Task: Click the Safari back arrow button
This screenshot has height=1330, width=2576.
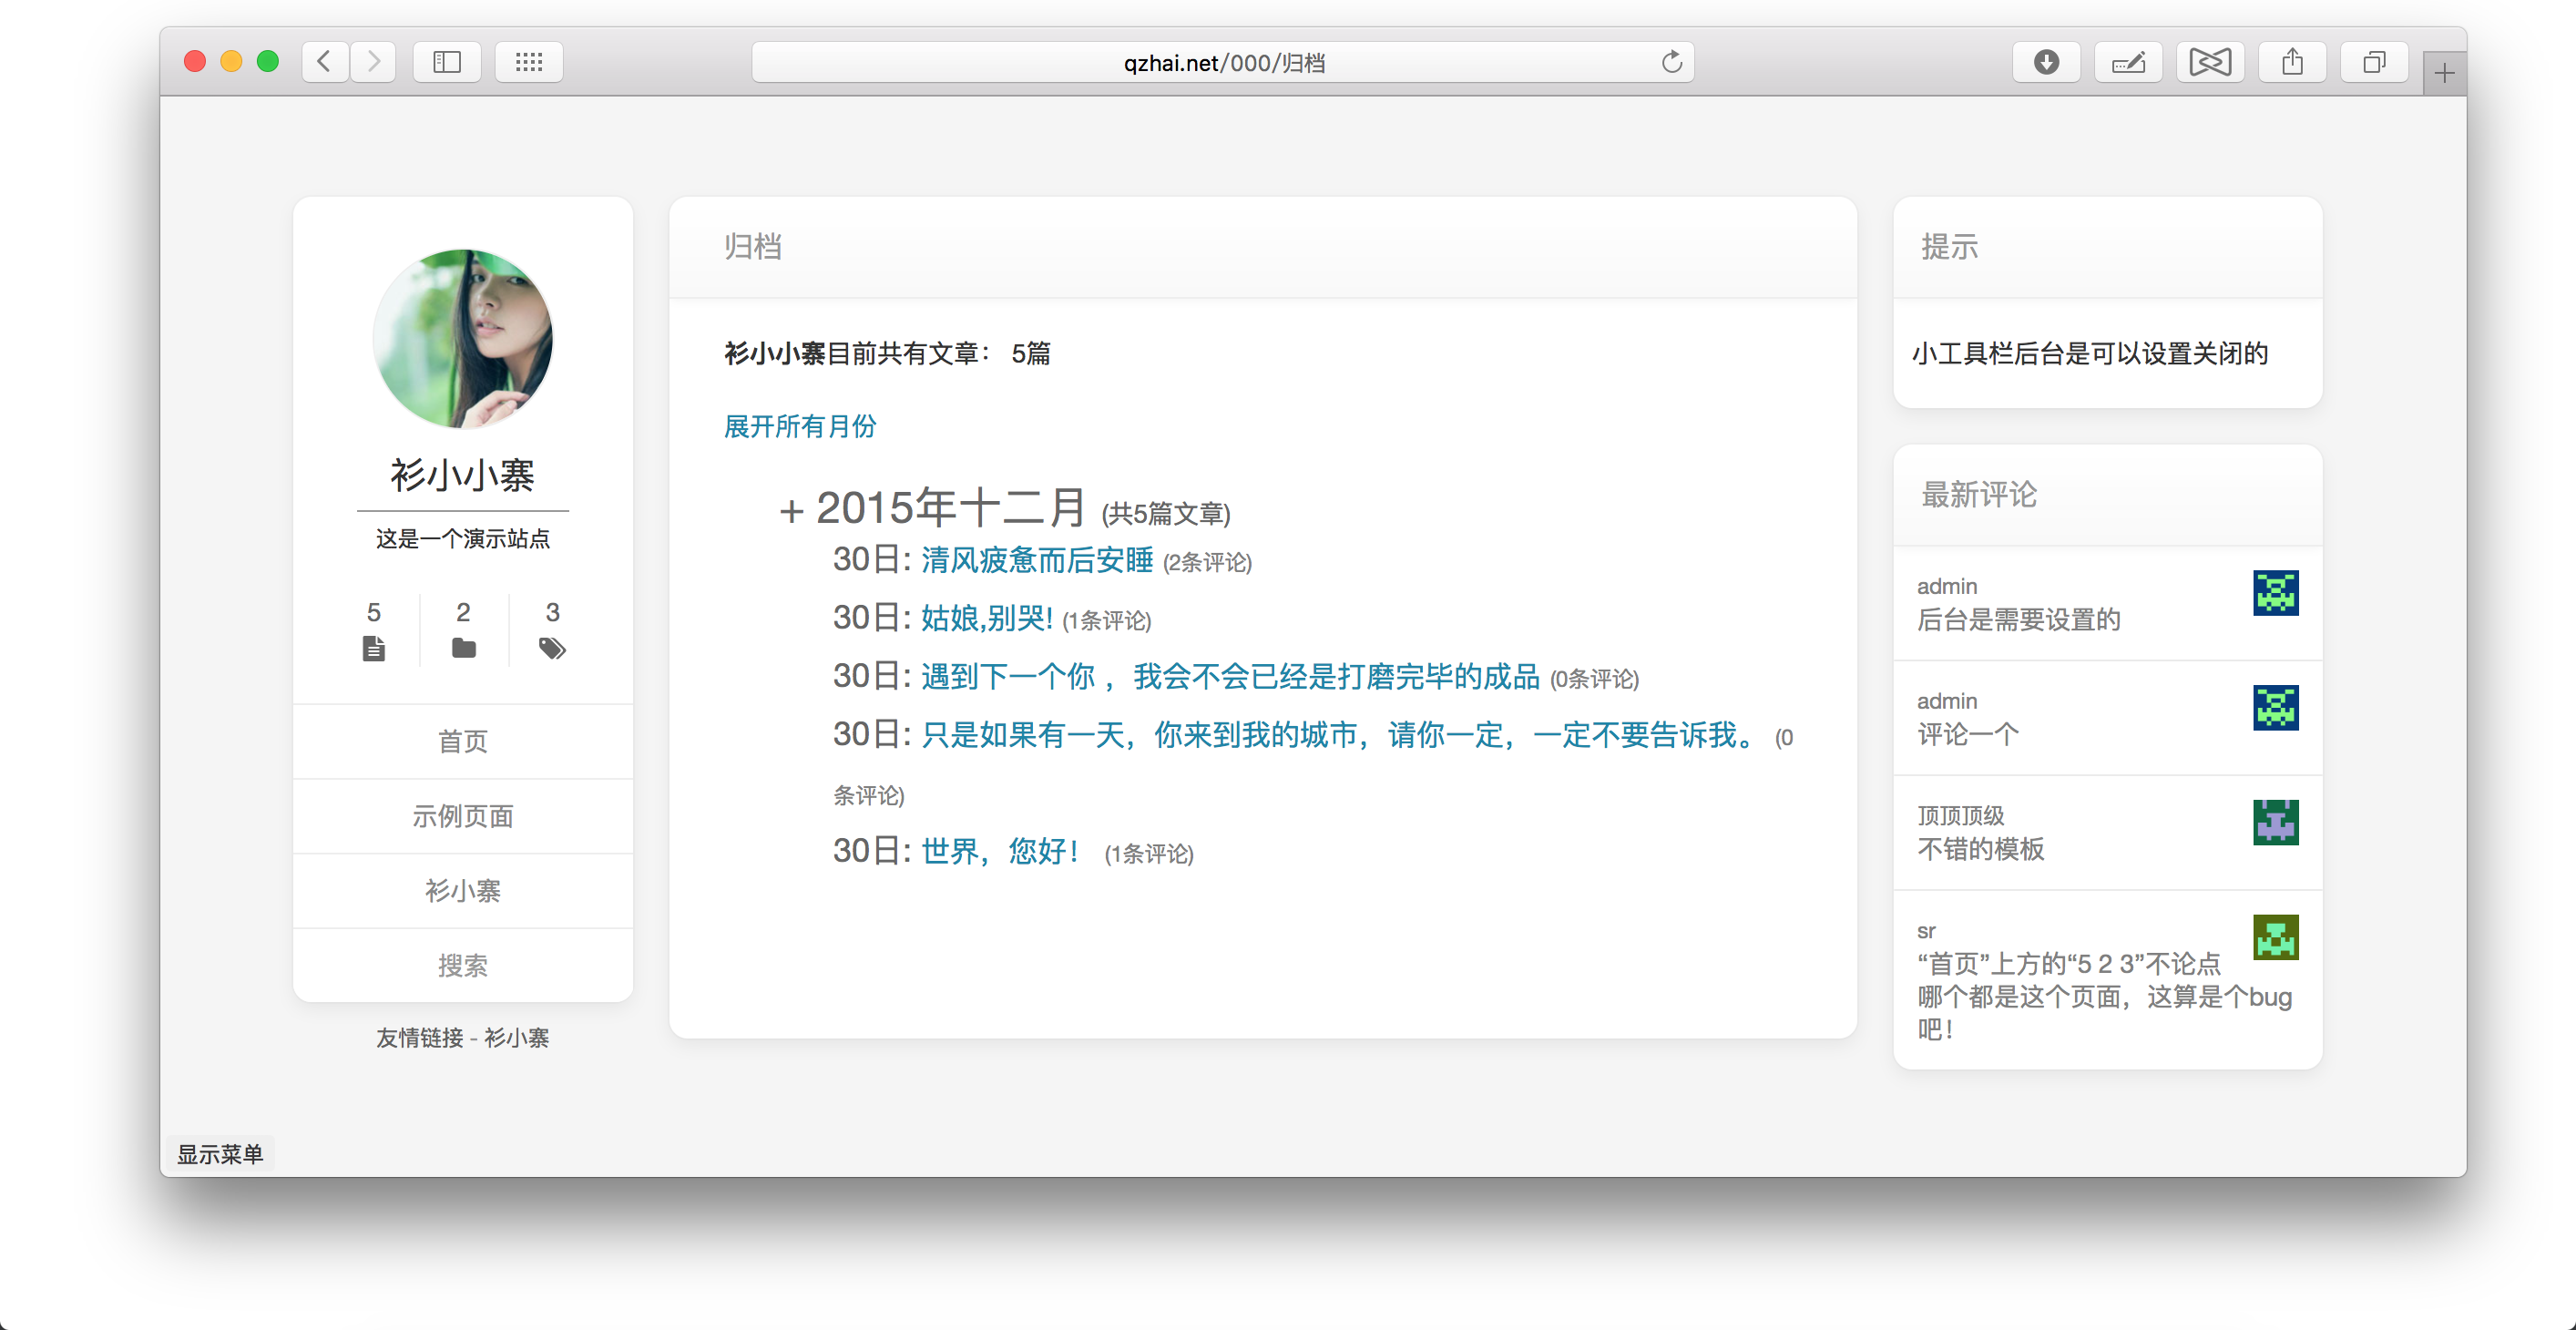Action: point(324,62)
